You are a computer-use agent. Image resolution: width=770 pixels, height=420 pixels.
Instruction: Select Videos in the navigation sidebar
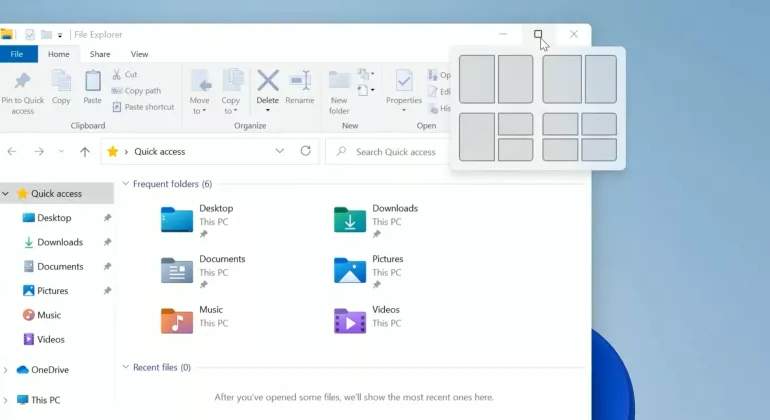[x=44, y=339]
